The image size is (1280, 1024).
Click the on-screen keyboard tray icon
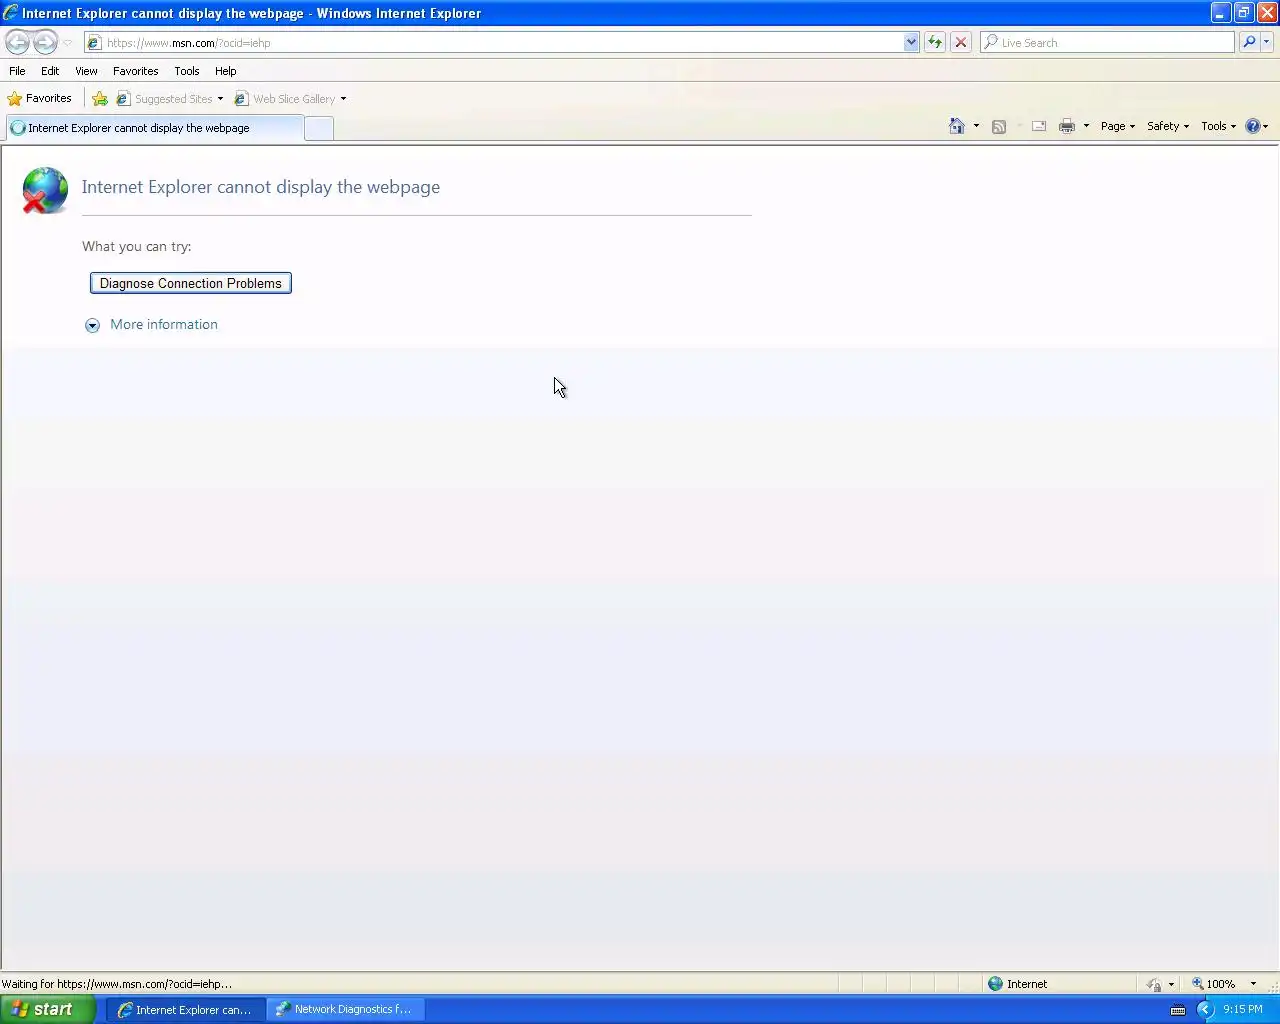point(1178,1010)
